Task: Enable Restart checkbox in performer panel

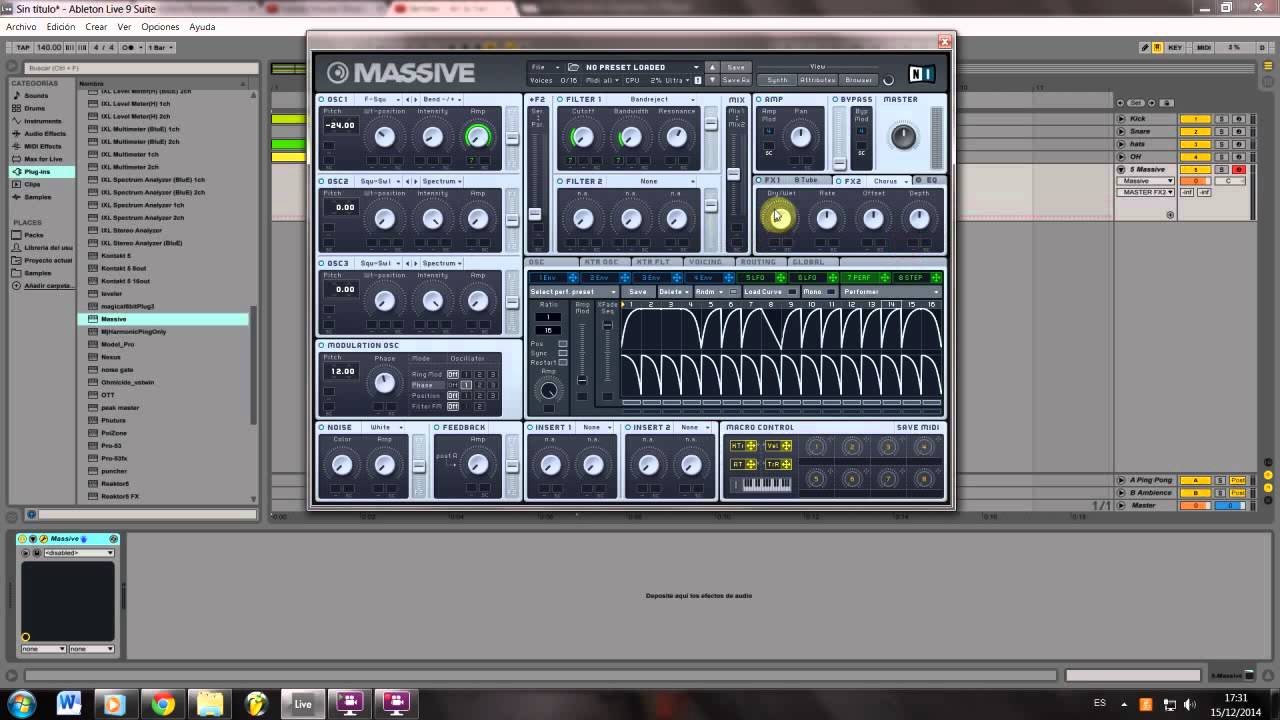Action: [x=563, y=362]
